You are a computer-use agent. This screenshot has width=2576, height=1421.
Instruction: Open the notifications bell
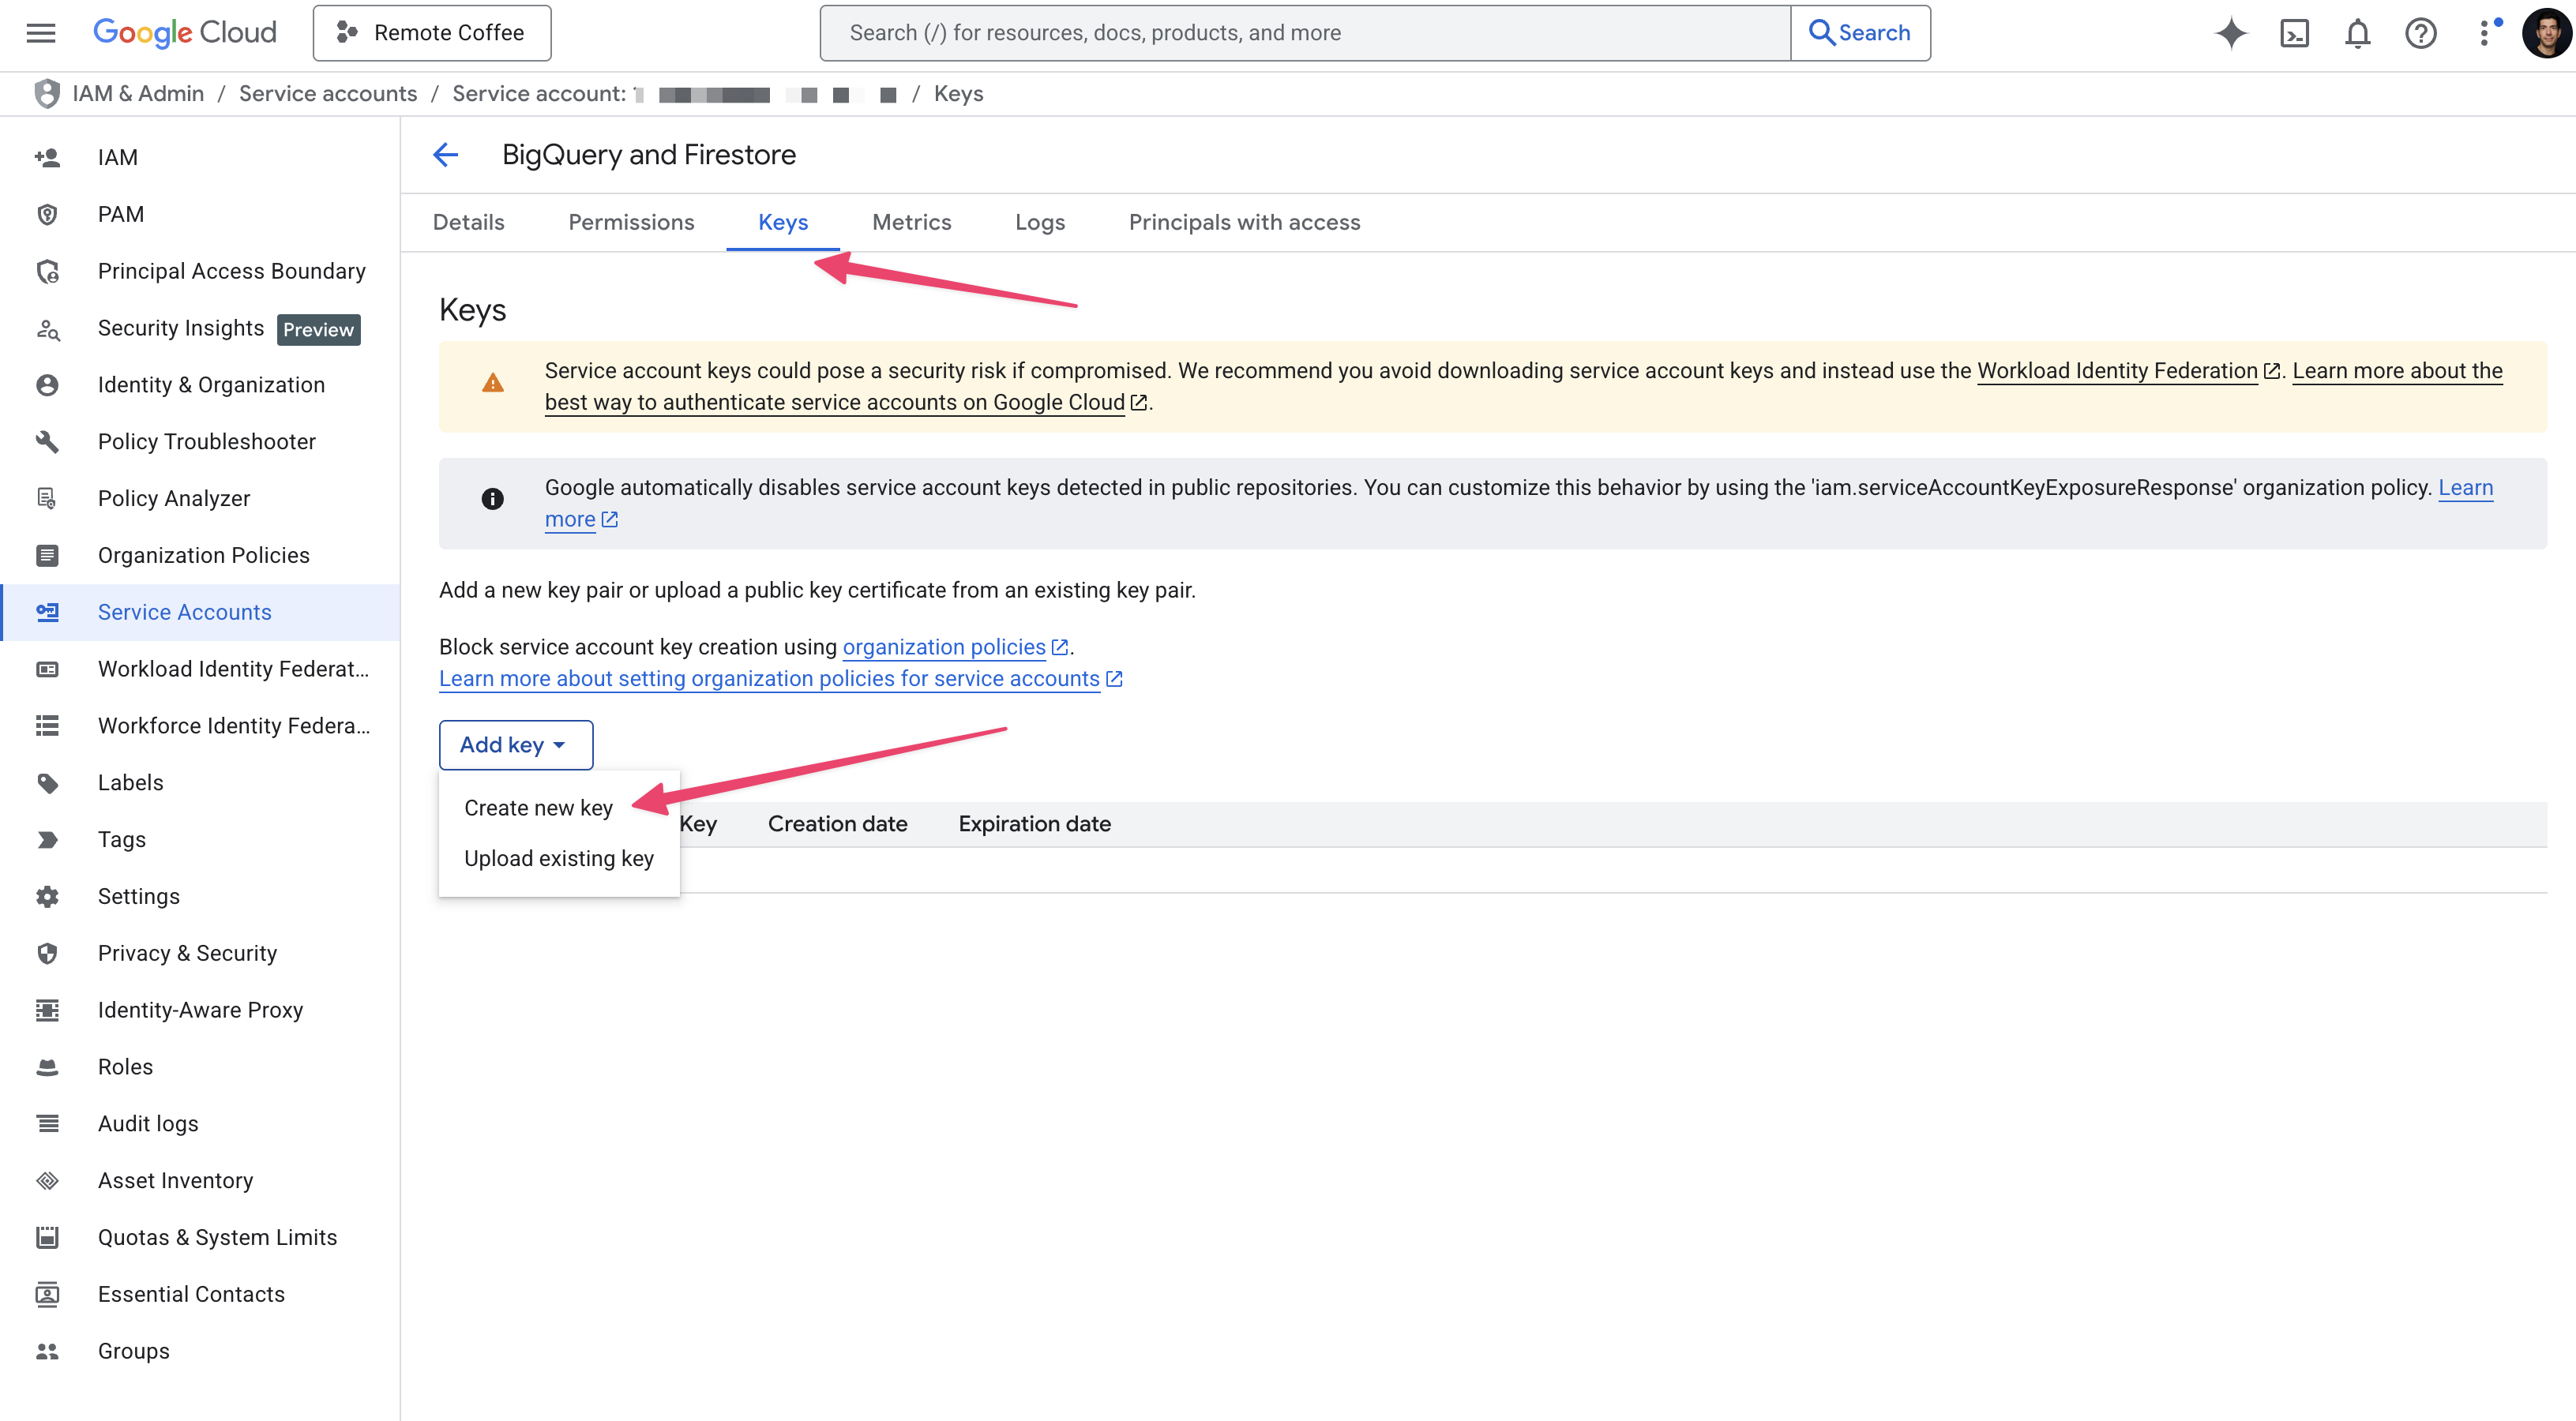(2357, 33)
